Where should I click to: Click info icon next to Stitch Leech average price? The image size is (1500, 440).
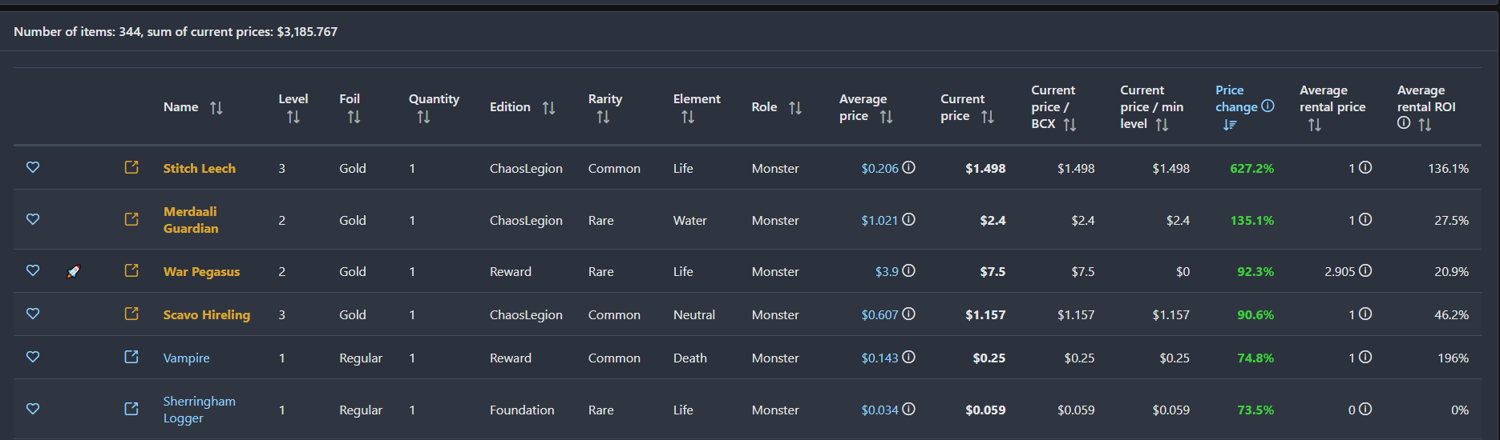pos(909,168)
